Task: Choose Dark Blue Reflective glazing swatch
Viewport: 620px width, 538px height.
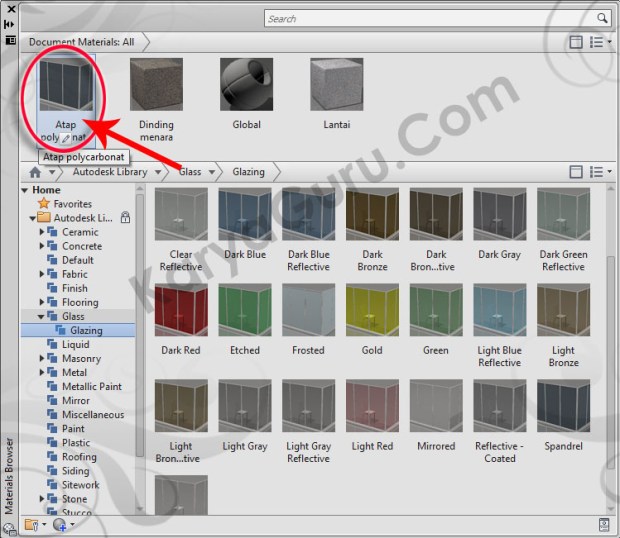Action: (x=308, y=214)
